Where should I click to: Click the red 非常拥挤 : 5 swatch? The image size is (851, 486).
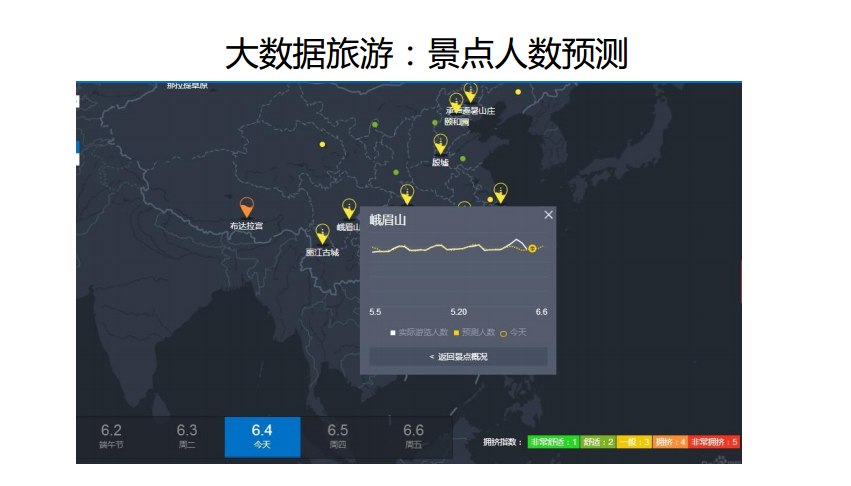point(715,441)
